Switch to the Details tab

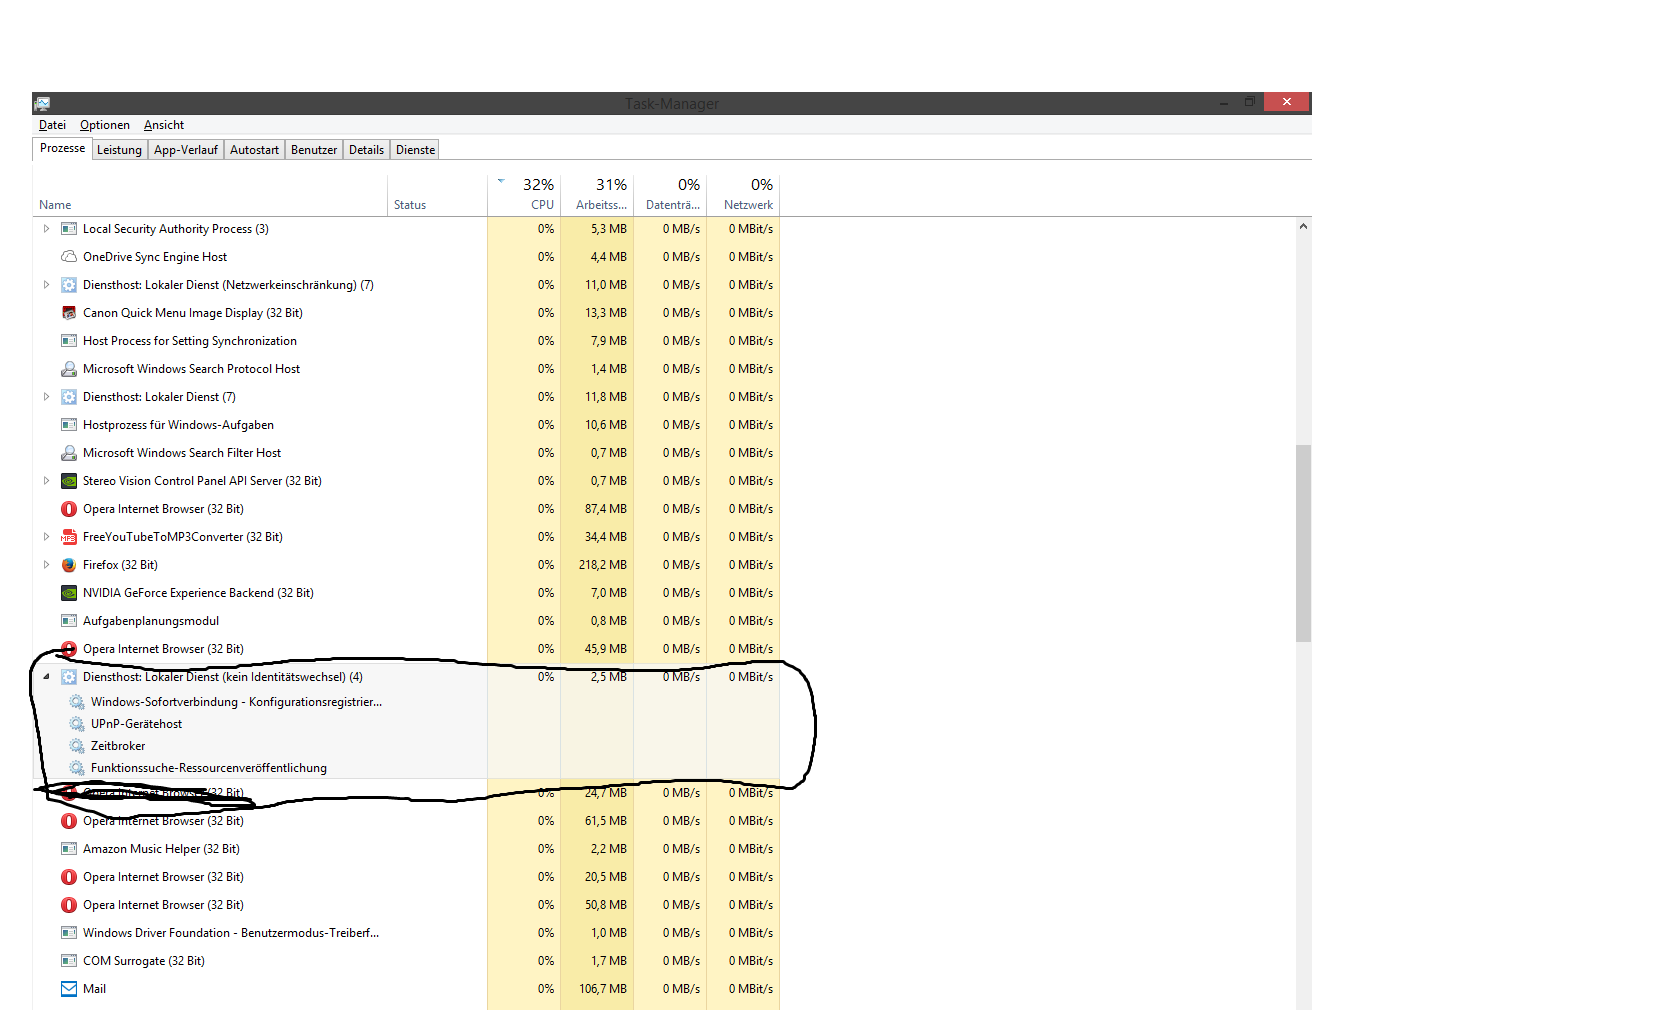(366, 150)
